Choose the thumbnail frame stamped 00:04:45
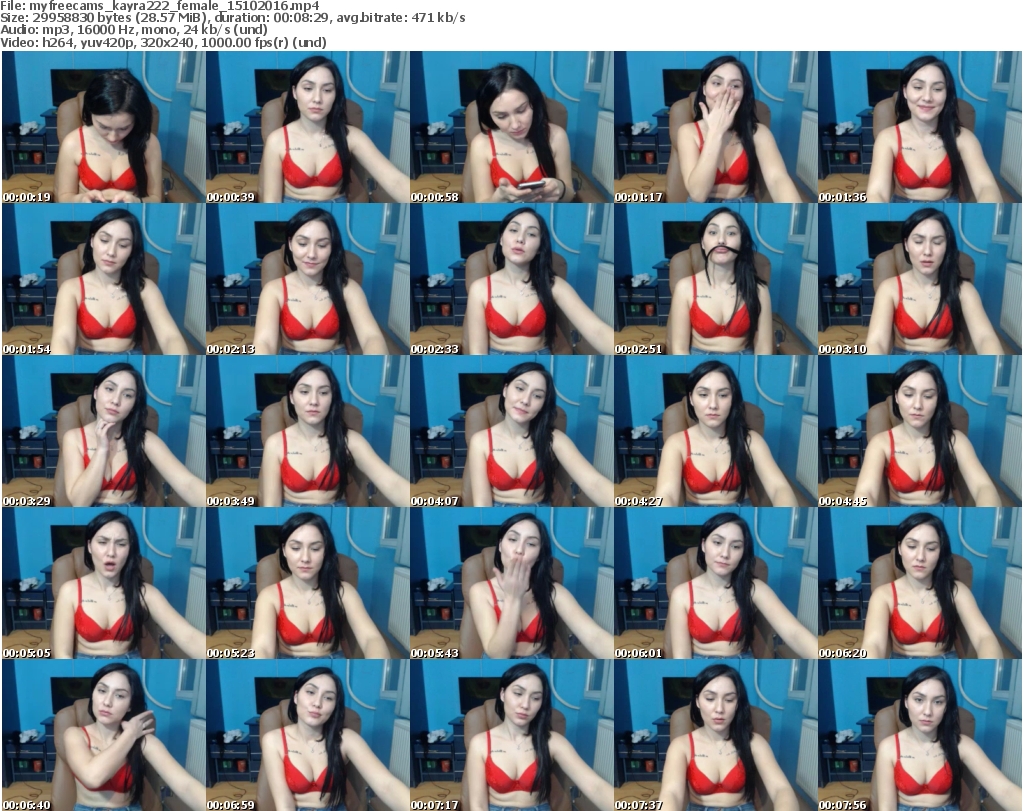The width and height of the screenshot is (1024, 811). (x=920, y=432)
